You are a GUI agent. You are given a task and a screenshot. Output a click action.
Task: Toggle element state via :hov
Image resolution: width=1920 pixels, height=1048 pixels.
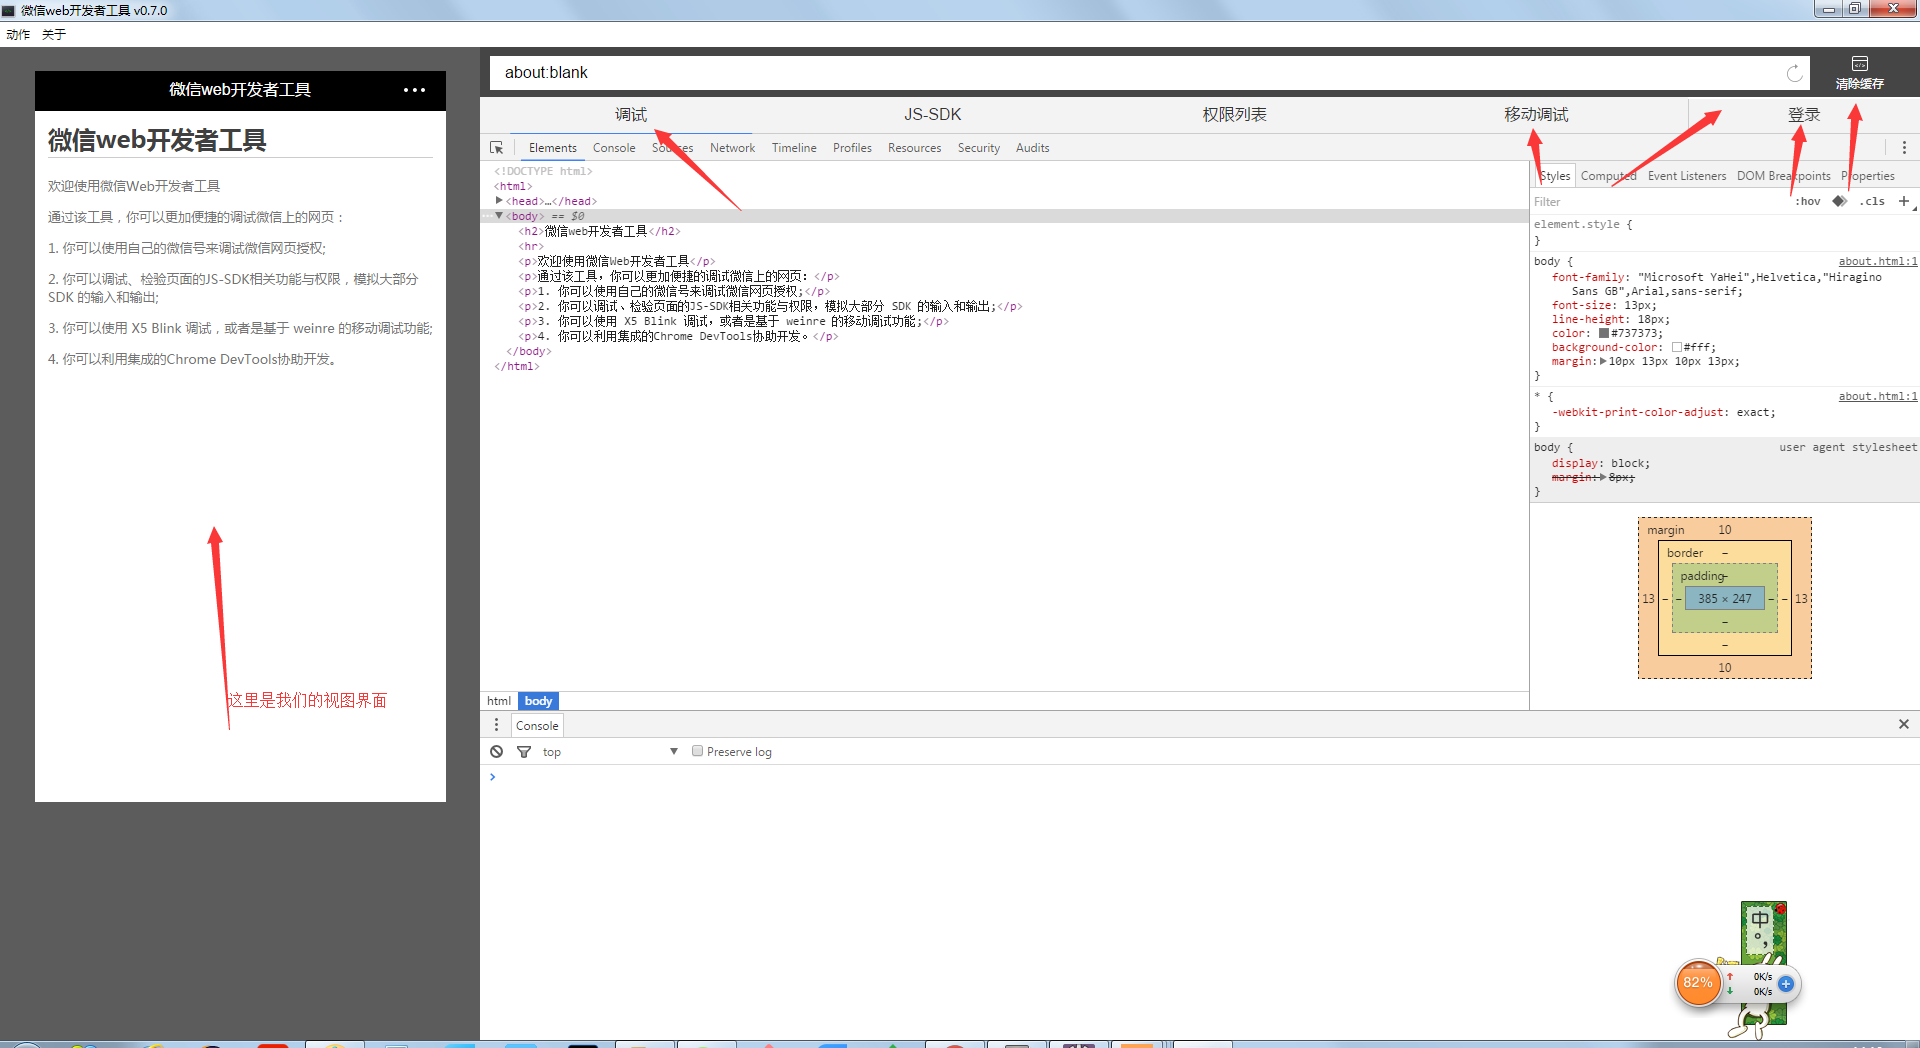click(1807, 201)
